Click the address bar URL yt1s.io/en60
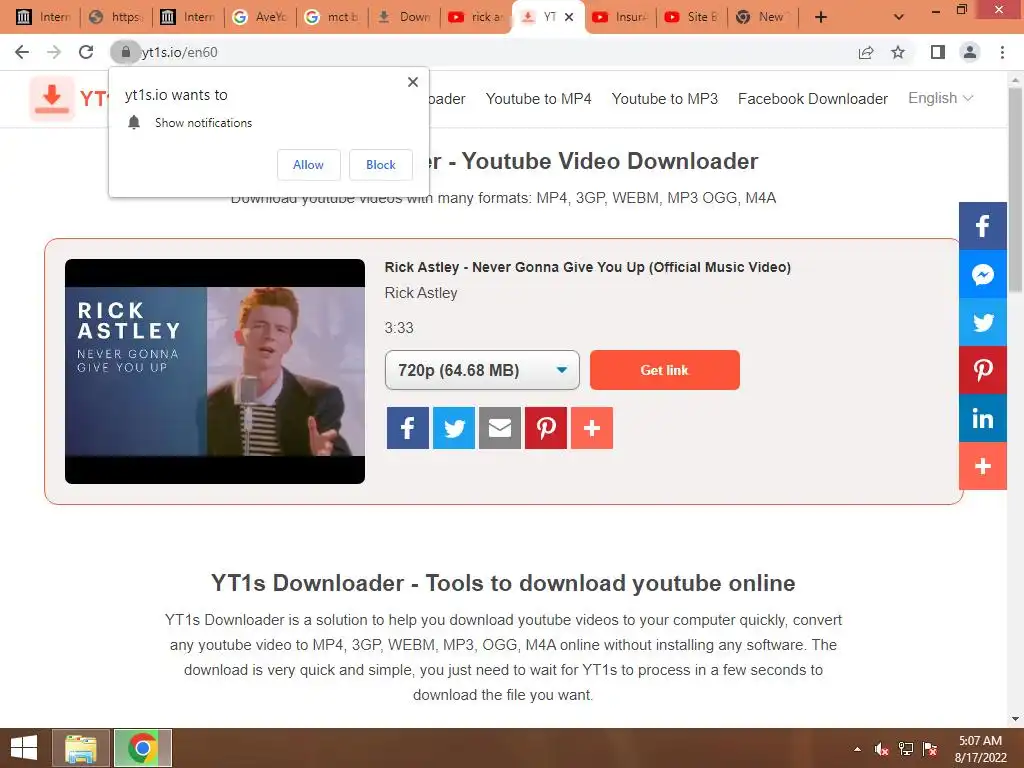 pyautogui.click(x=180, y=52)
